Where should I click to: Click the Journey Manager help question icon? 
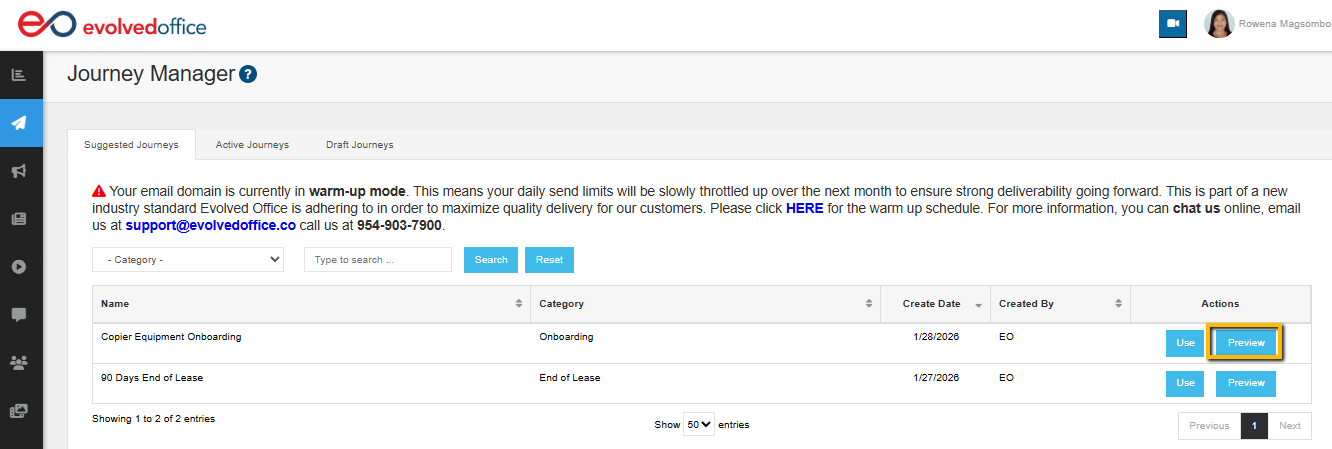coord(249,74)
